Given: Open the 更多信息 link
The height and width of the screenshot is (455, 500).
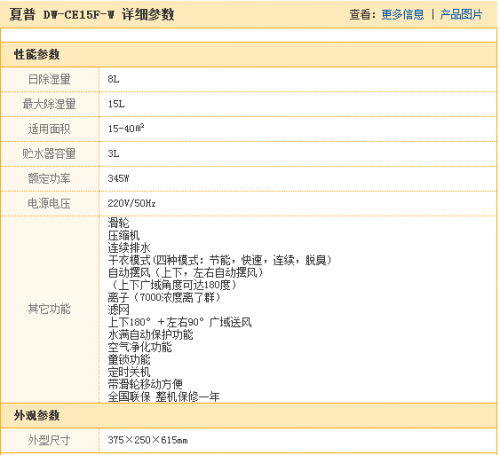Looking at the screenshot, I should coord(403,15).
